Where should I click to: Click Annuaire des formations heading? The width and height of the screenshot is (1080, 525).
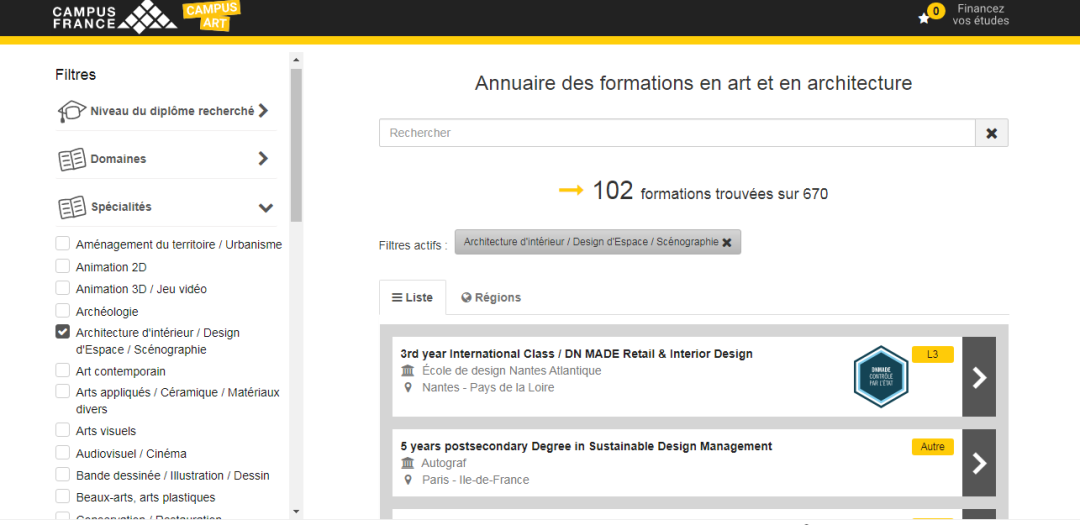(694, 83)
